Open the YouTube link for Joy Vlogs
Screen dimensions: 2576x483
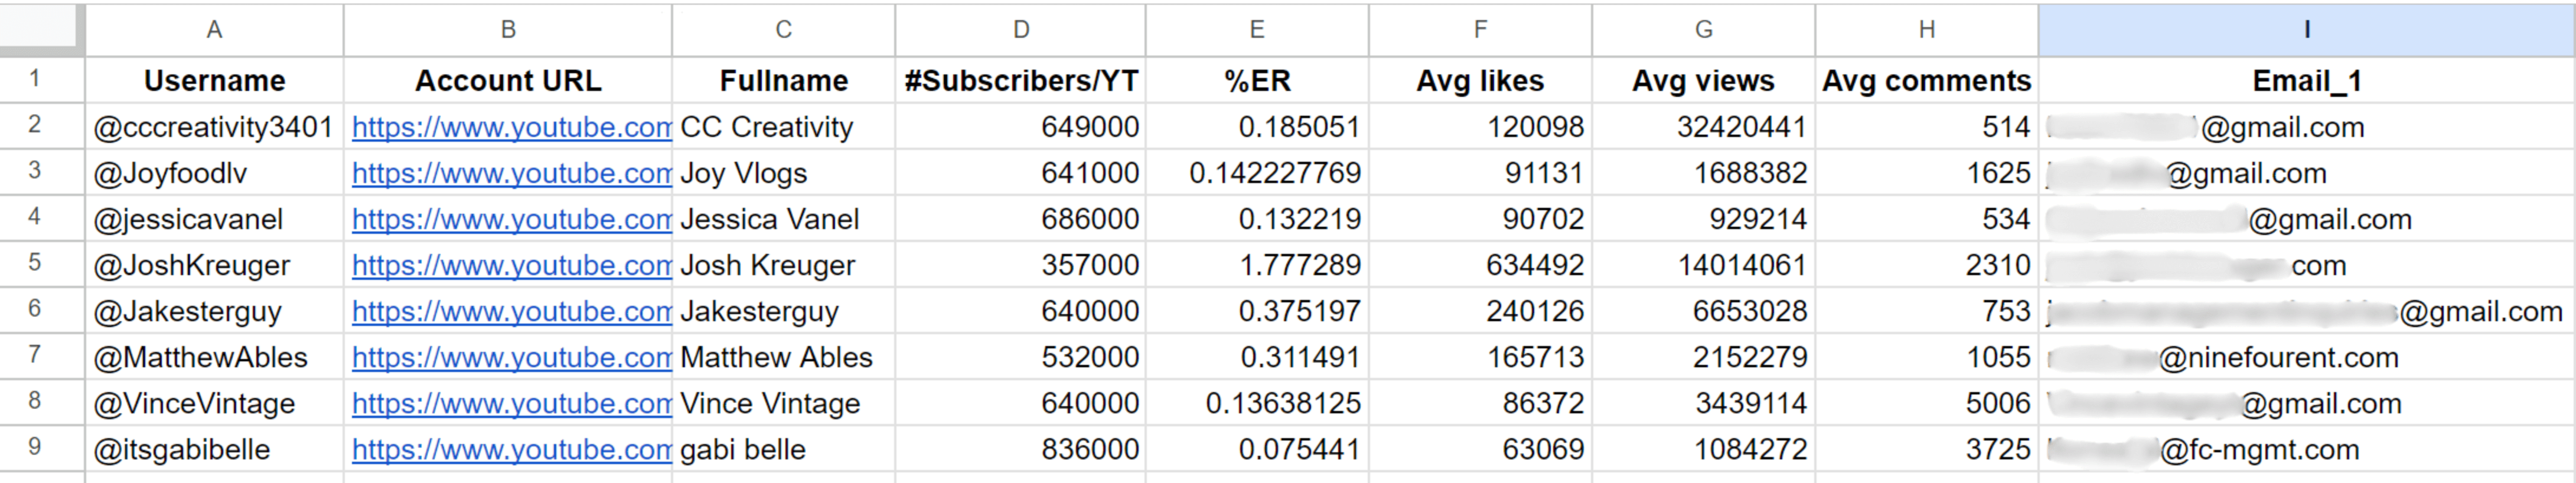[511, 174]
